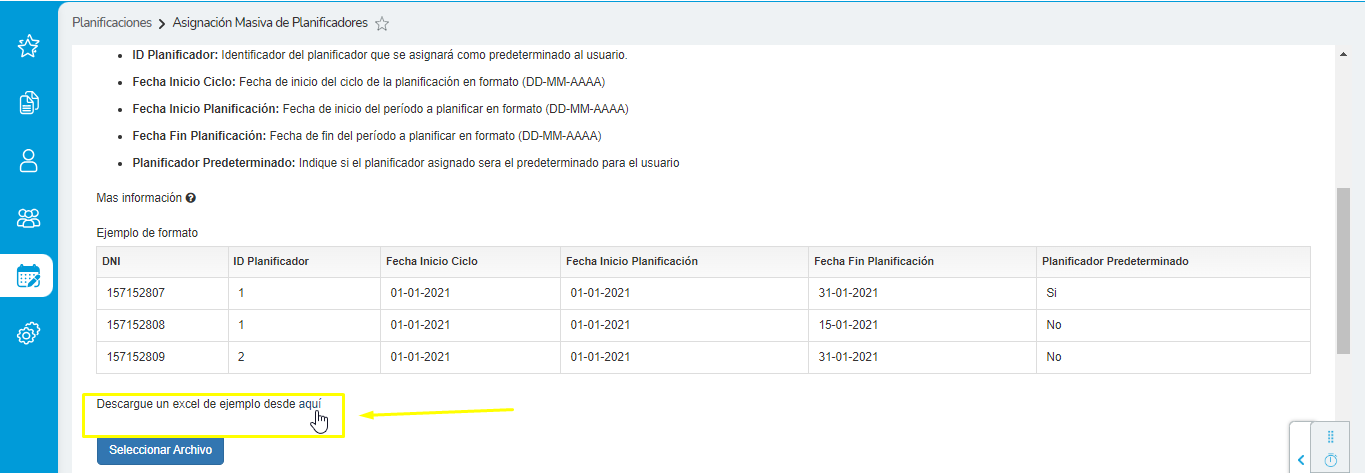The image size is (1365, 473).
Task: Open the settings gear in sidebar
Action: 28,334
